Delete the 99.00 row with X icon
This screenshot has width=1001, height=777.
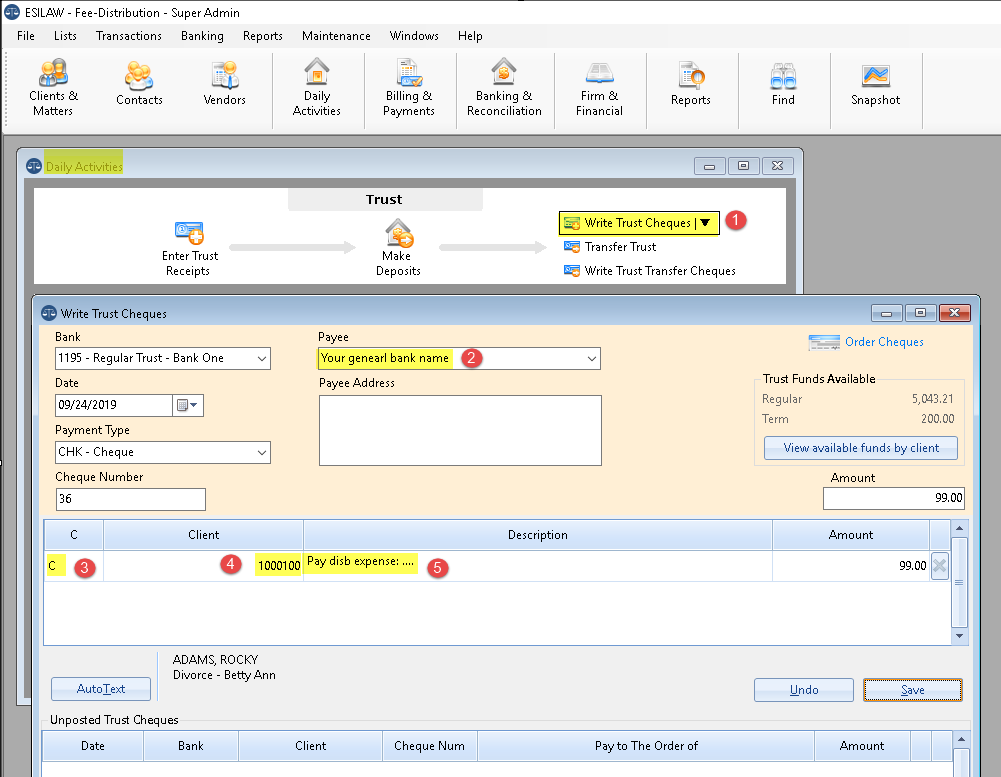coord(939,566)
